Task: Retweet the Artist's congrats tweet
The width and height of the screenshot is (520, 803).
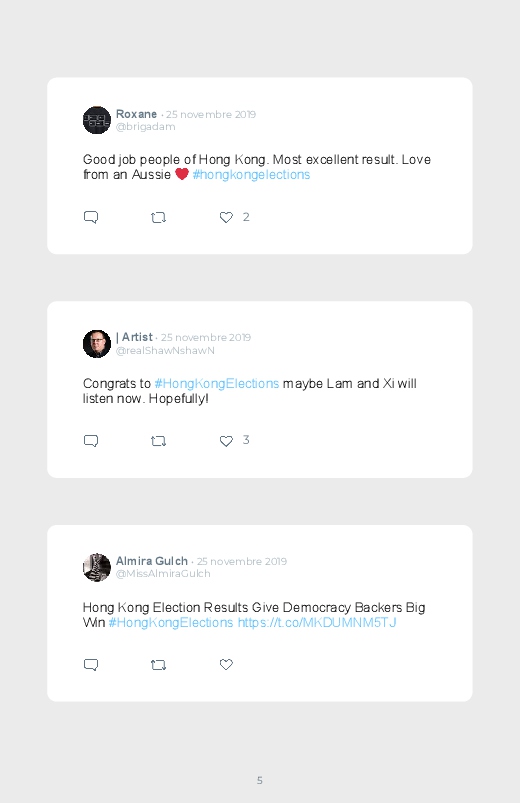Action: point(158,441)
